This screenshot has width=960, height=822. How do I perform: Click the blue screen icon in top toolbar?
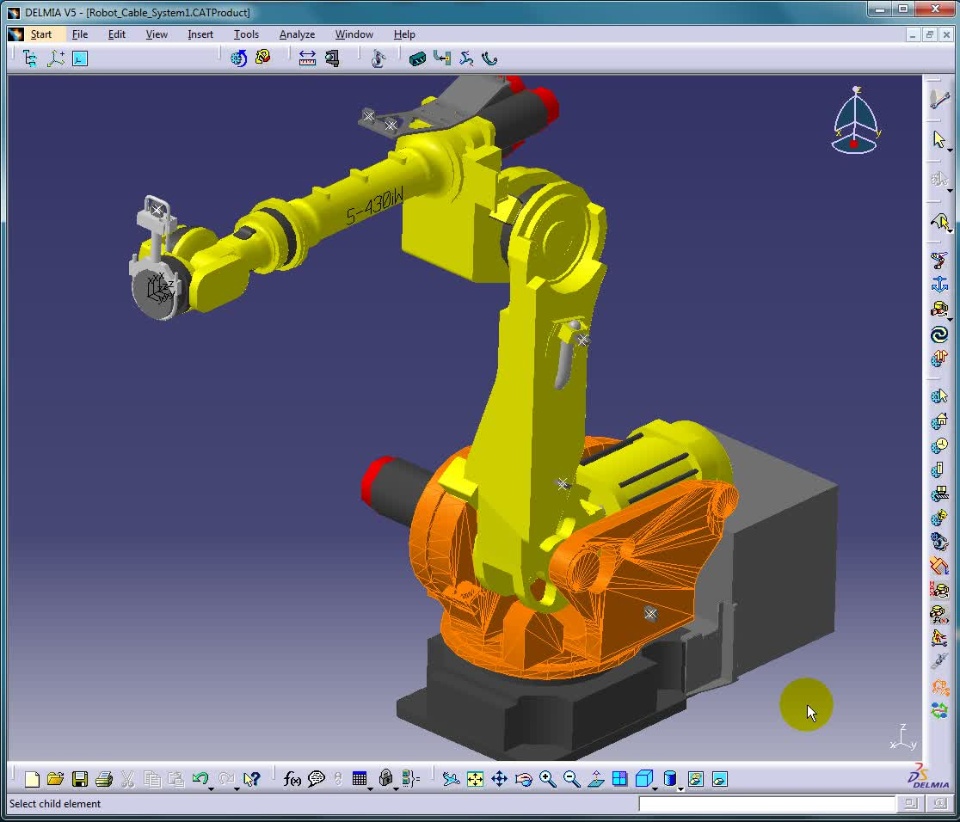[80, 58]
